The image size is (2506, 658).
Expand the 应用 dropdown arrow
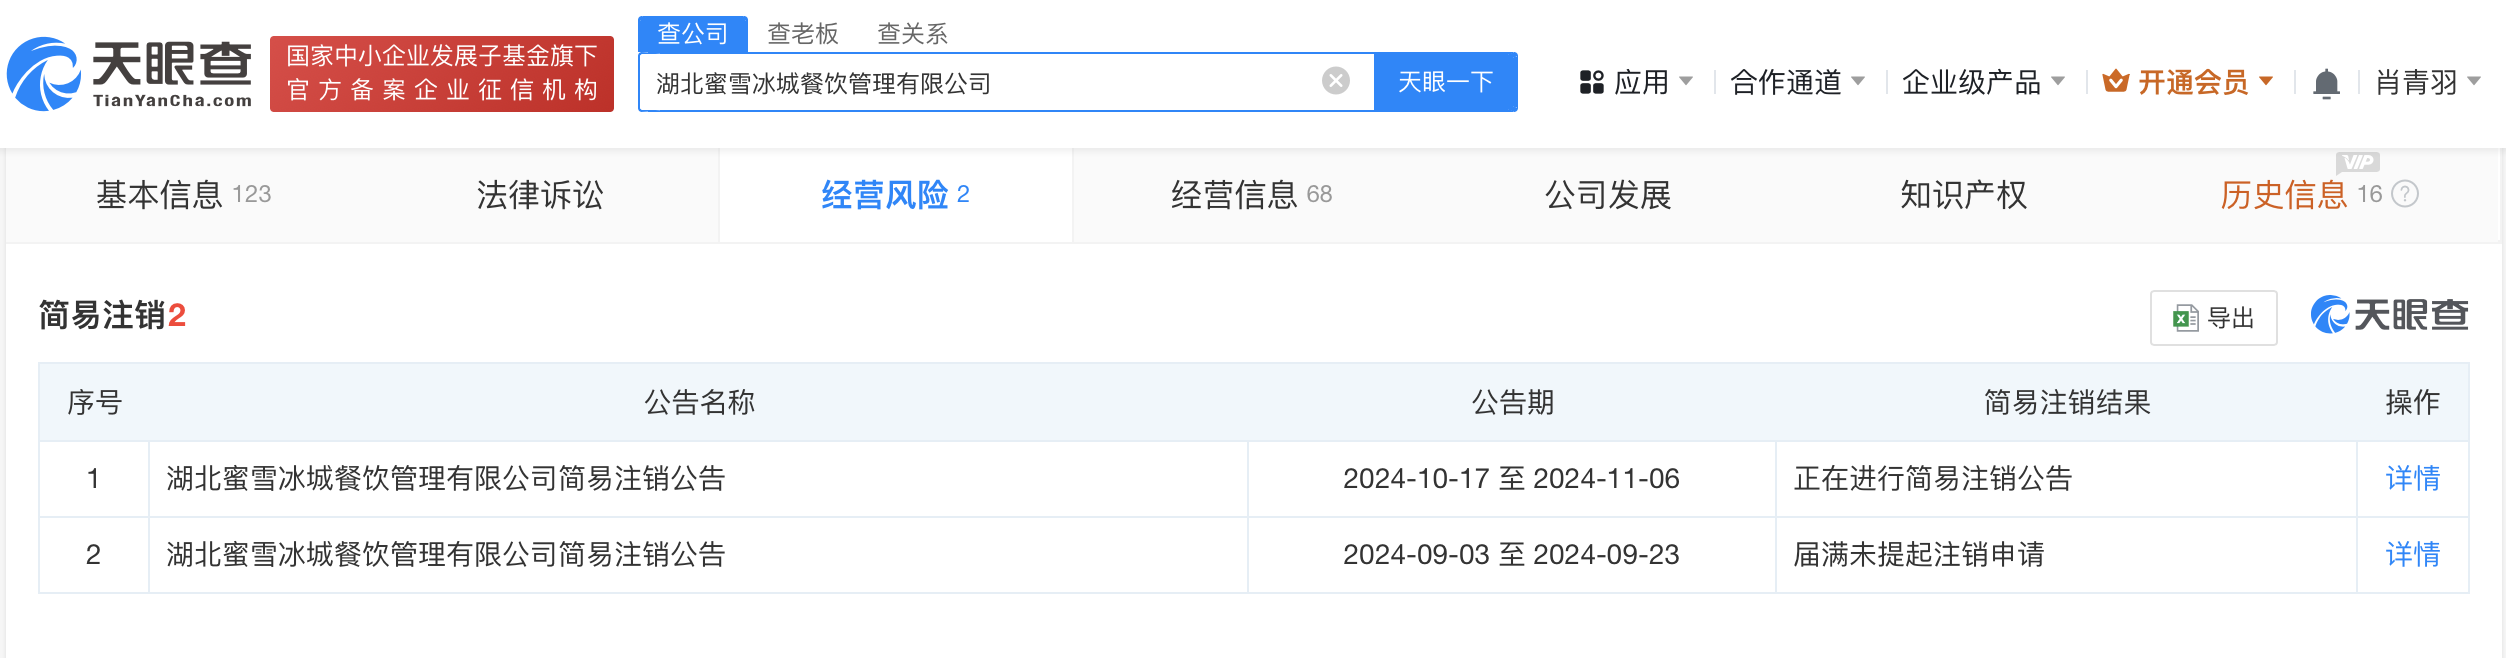click(x=1686, y=81)
